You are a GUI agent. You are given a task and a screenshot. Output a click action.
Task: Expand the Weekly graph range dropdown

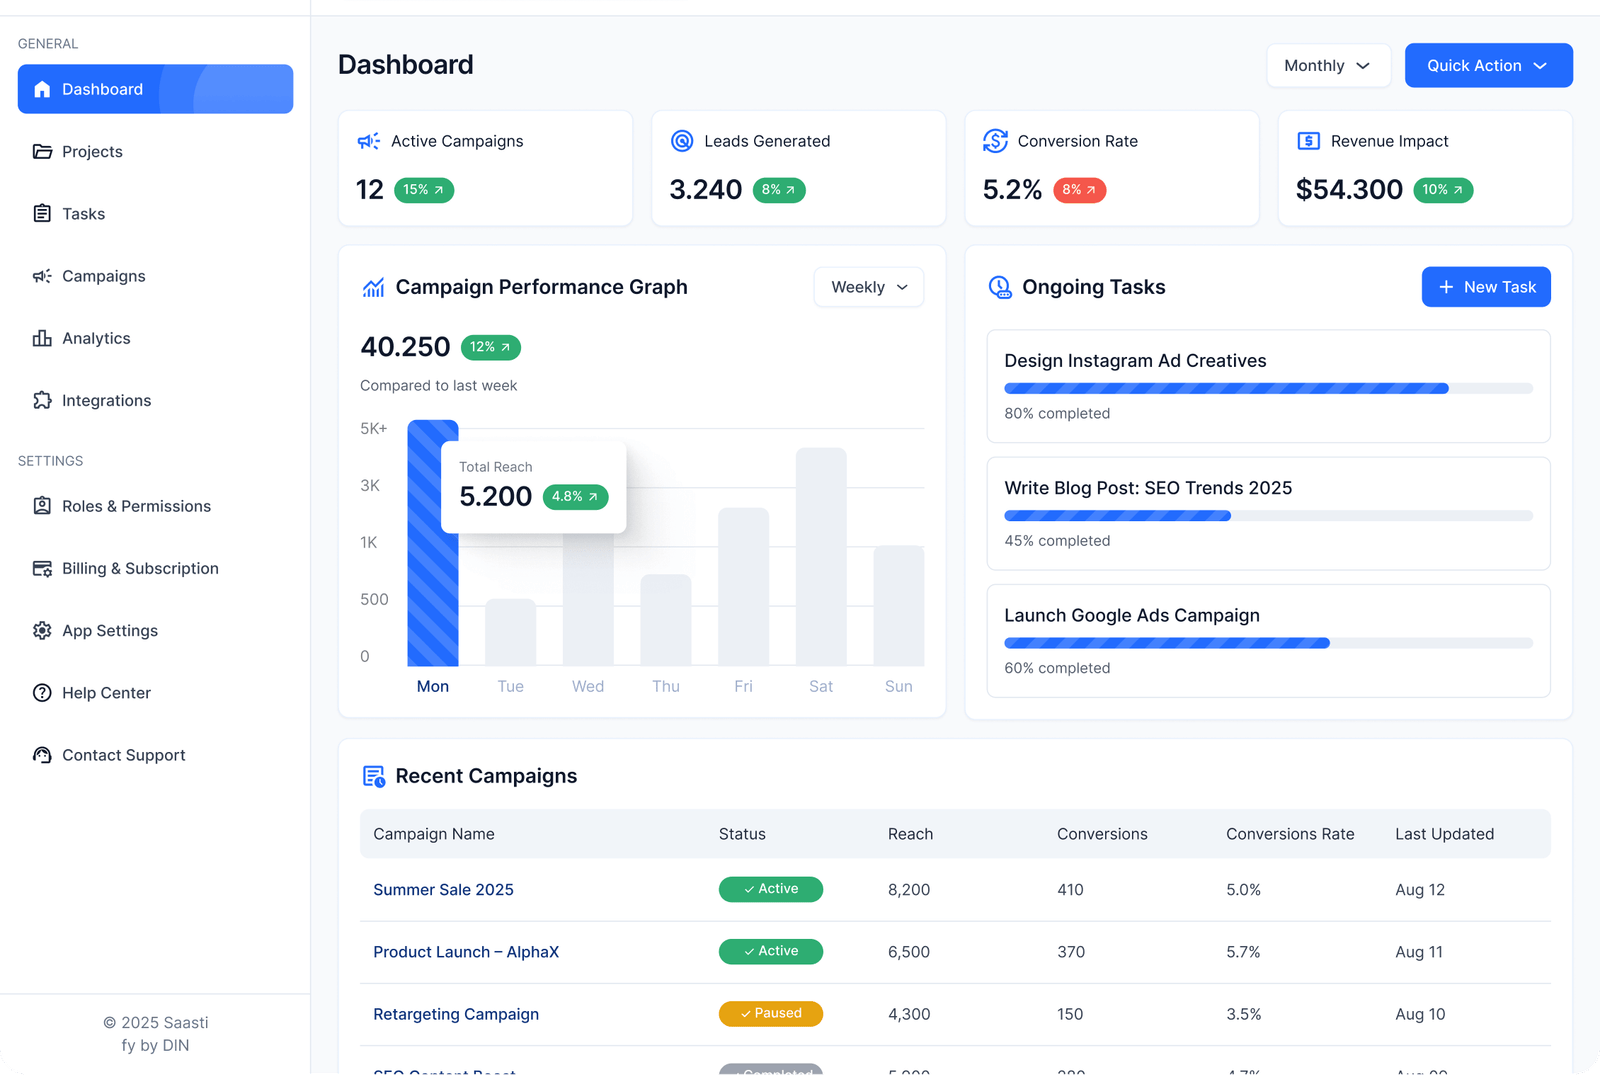point(869,287)
